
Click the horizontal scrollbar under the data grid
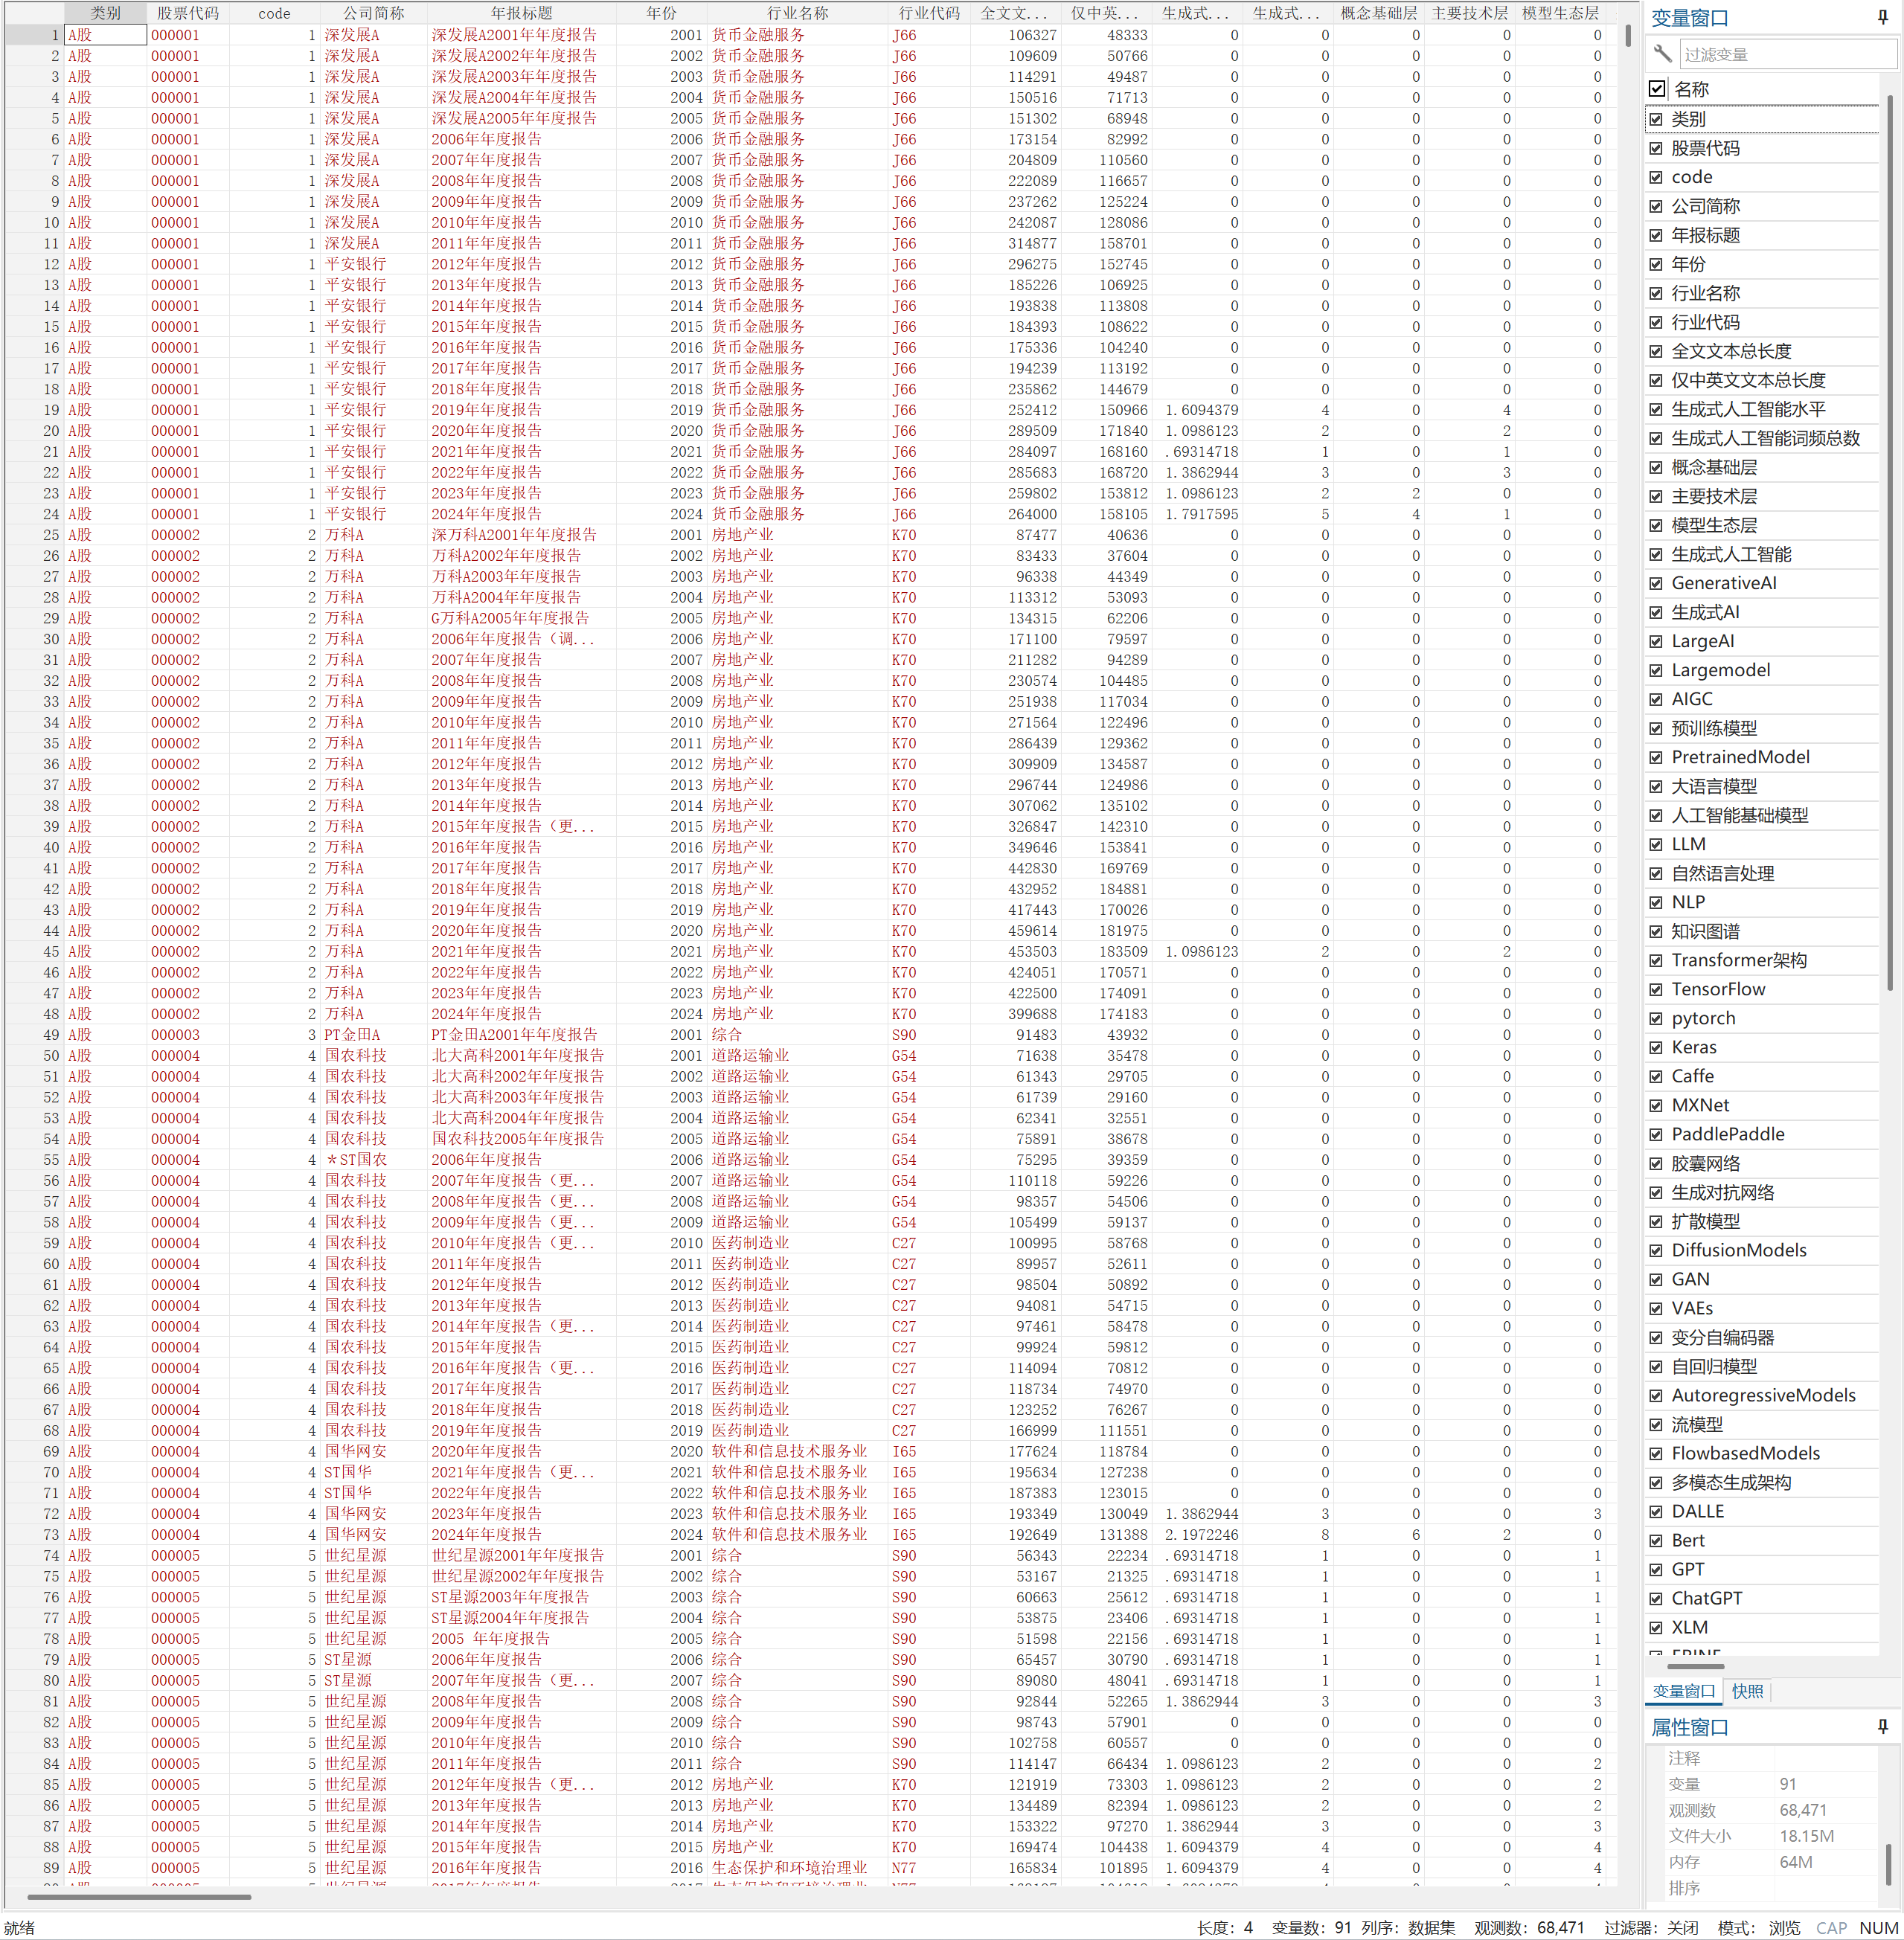(x=140, y=1896)
